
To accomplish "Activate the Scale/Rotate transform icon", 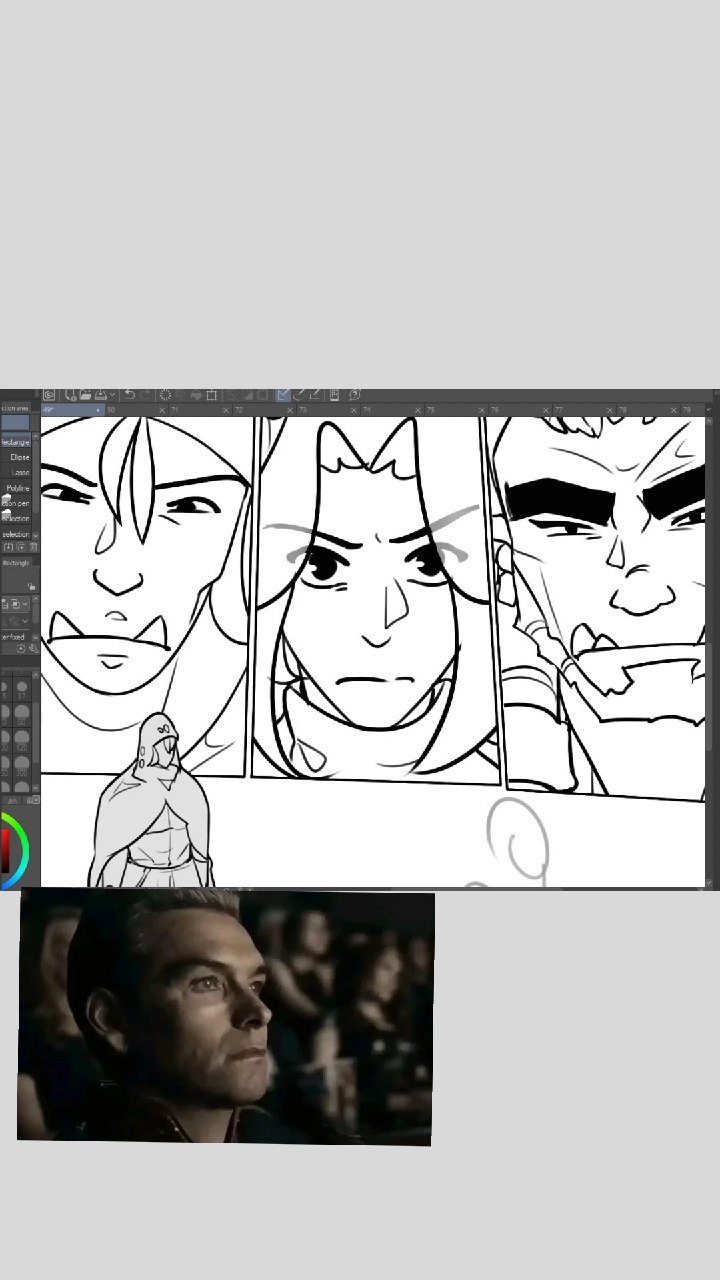I will point(211,395).
